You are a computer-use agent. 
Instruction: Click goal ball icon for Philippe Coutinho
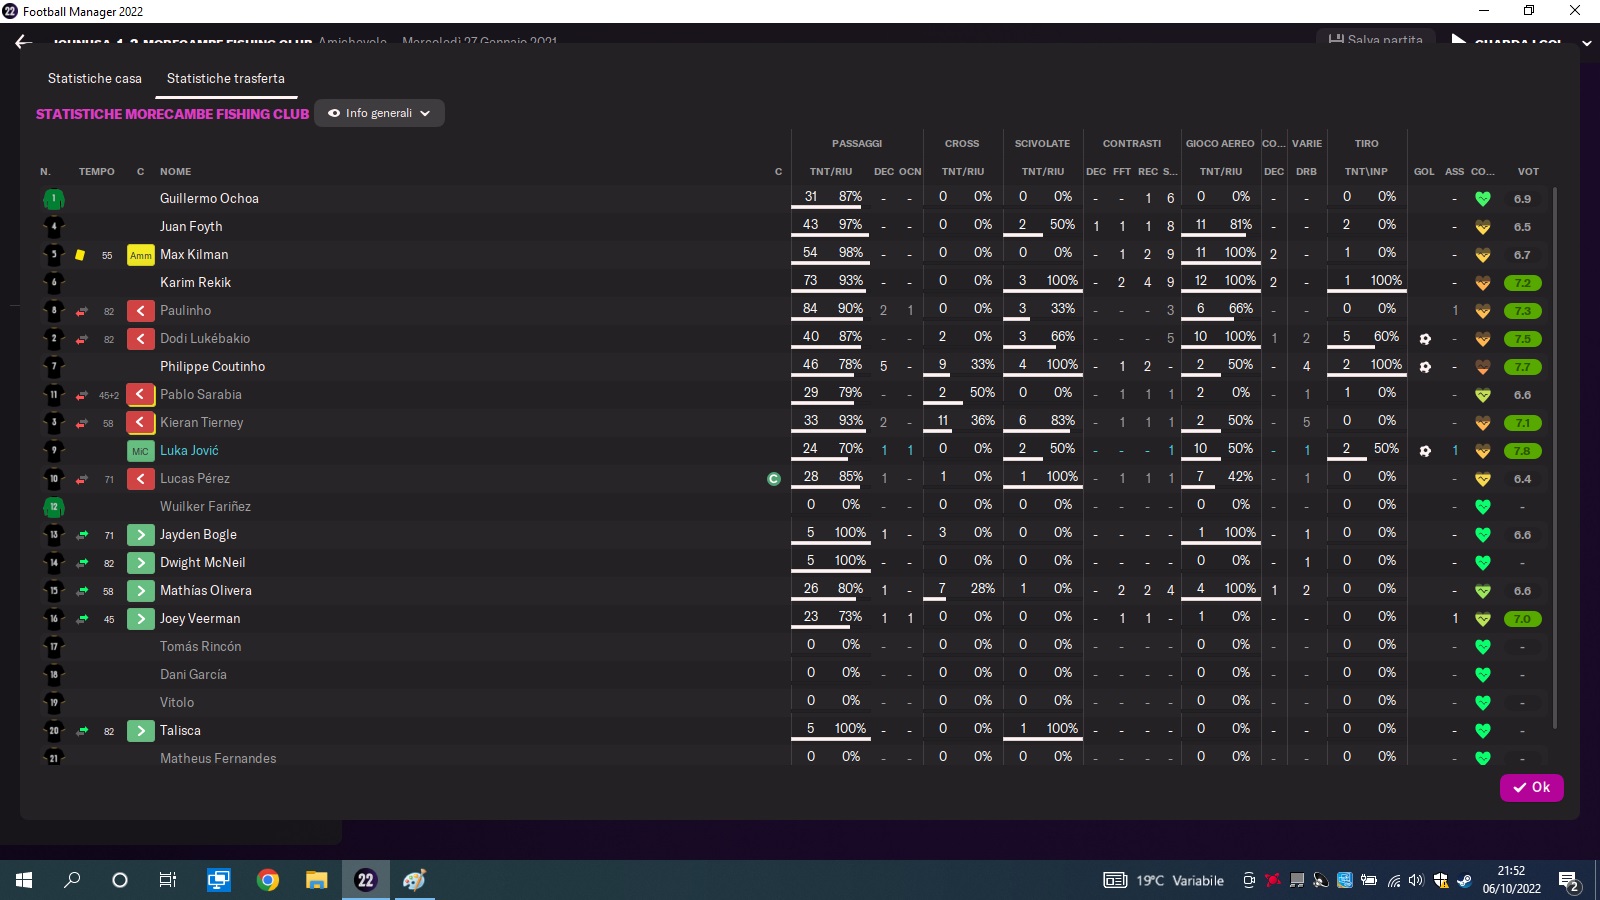pos(1425,367)
